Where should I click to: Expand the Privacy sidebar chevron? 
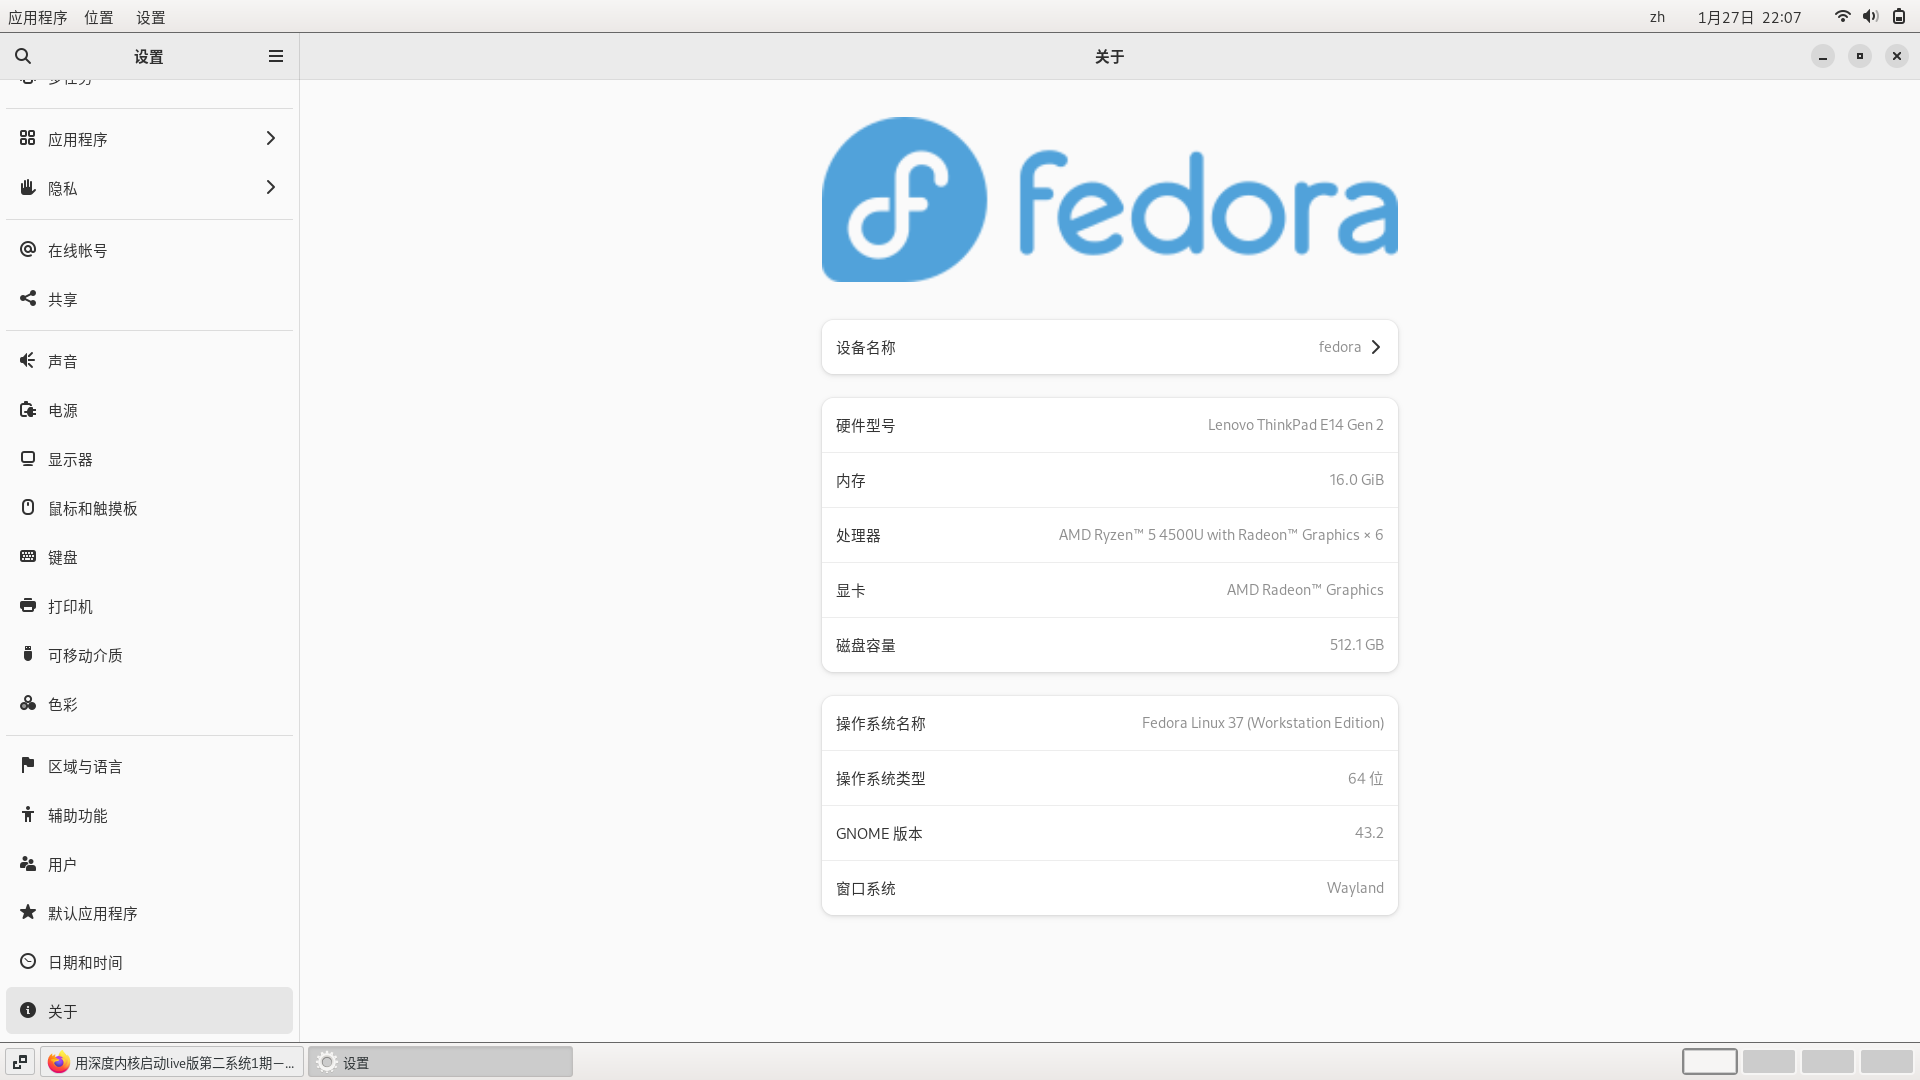[x=270, y=187]
